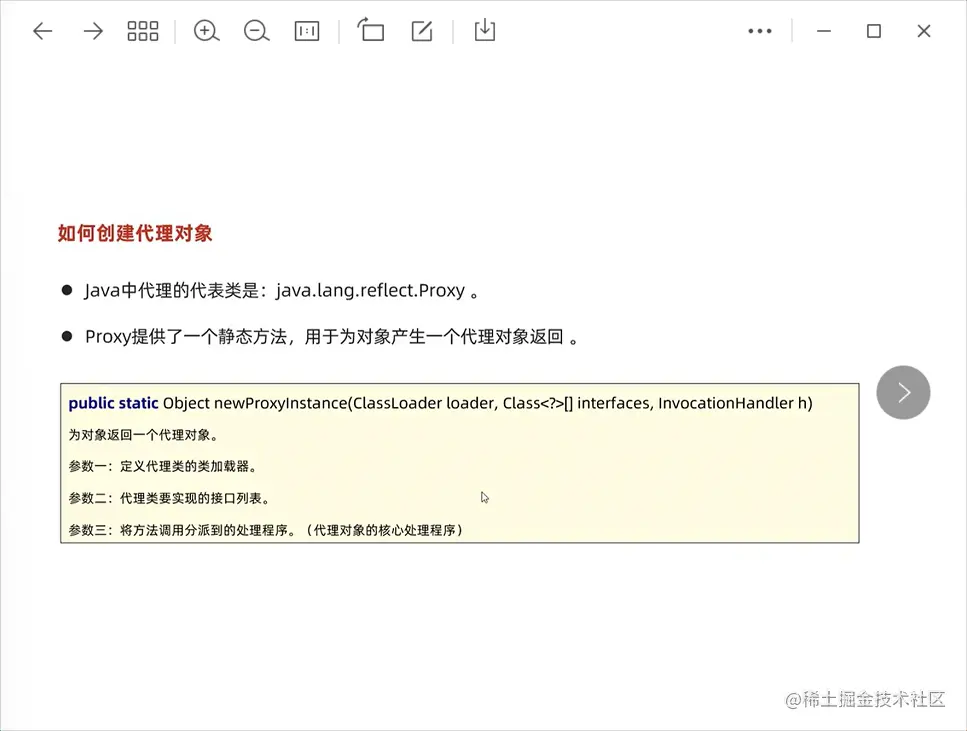Viewport: 967px width, 731px height.
Task: Maximize the image viewer window
Action: coord(874,31)
